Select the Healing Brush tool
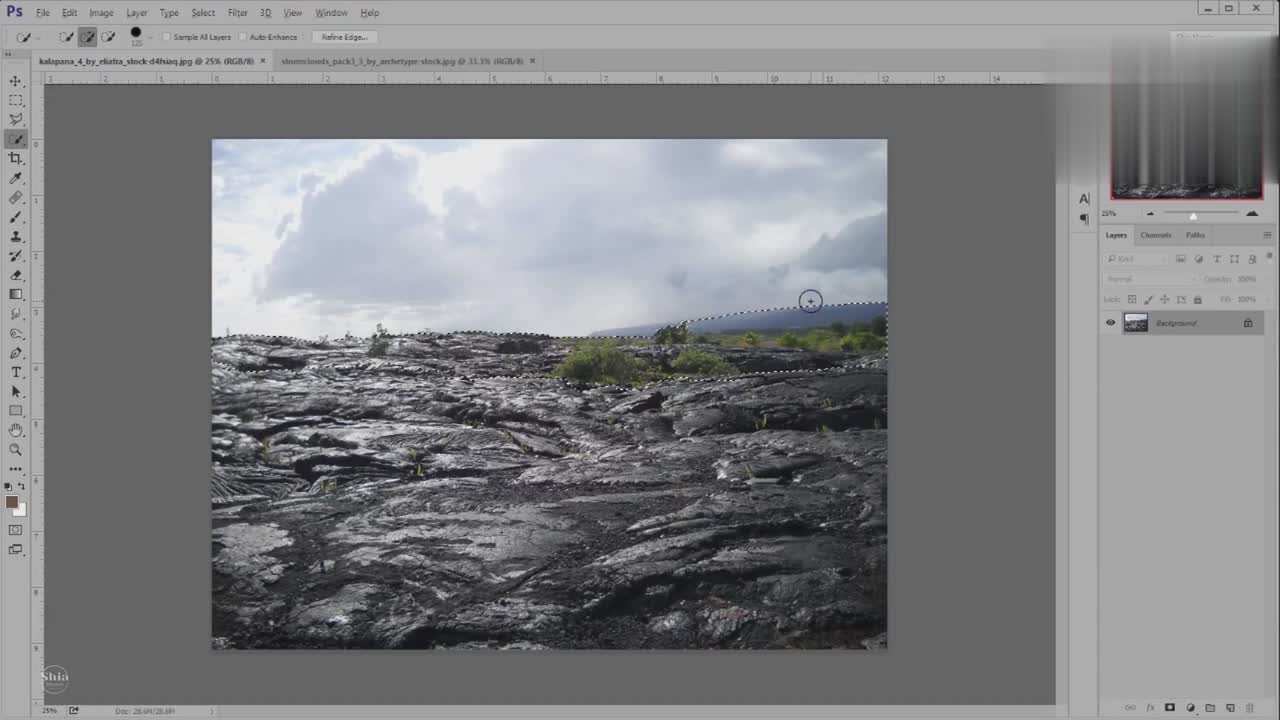1280x720 pixels. point(15,197)
